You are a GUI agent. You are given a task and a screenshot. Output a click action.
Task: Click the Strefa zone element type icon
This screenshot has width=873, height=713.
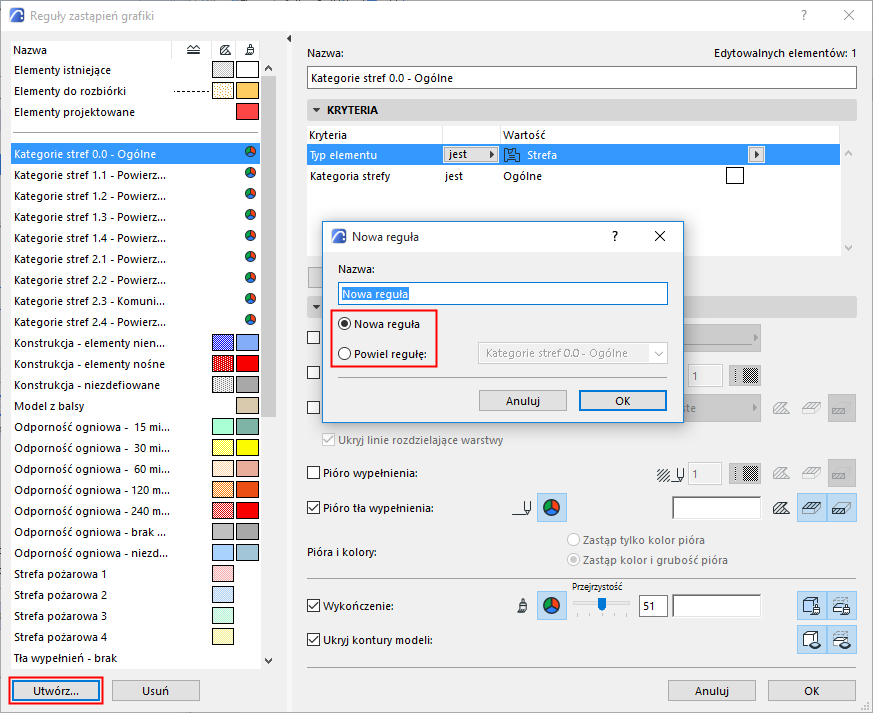pyautogui.click(x=512, y=155)
